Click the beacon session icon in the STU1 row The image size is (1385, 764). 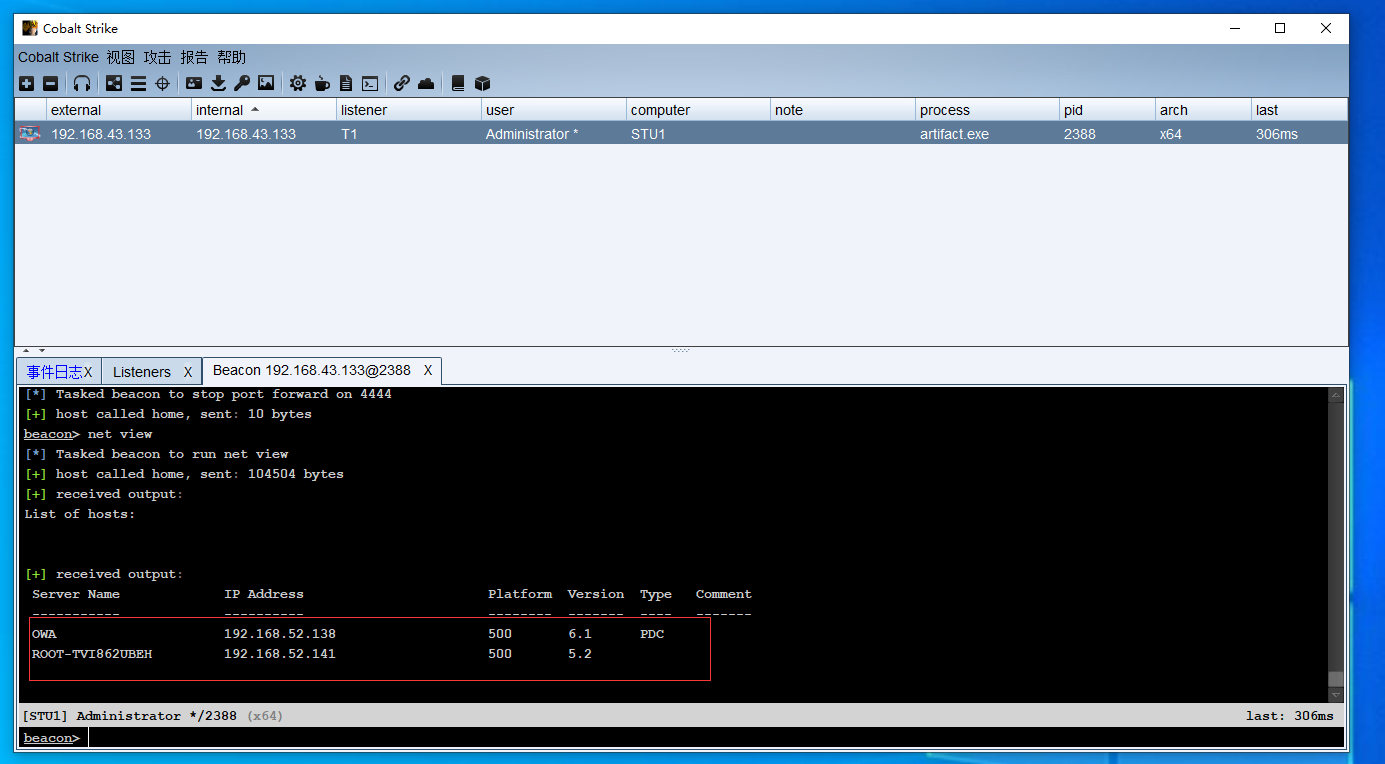[x=30, y=133]
